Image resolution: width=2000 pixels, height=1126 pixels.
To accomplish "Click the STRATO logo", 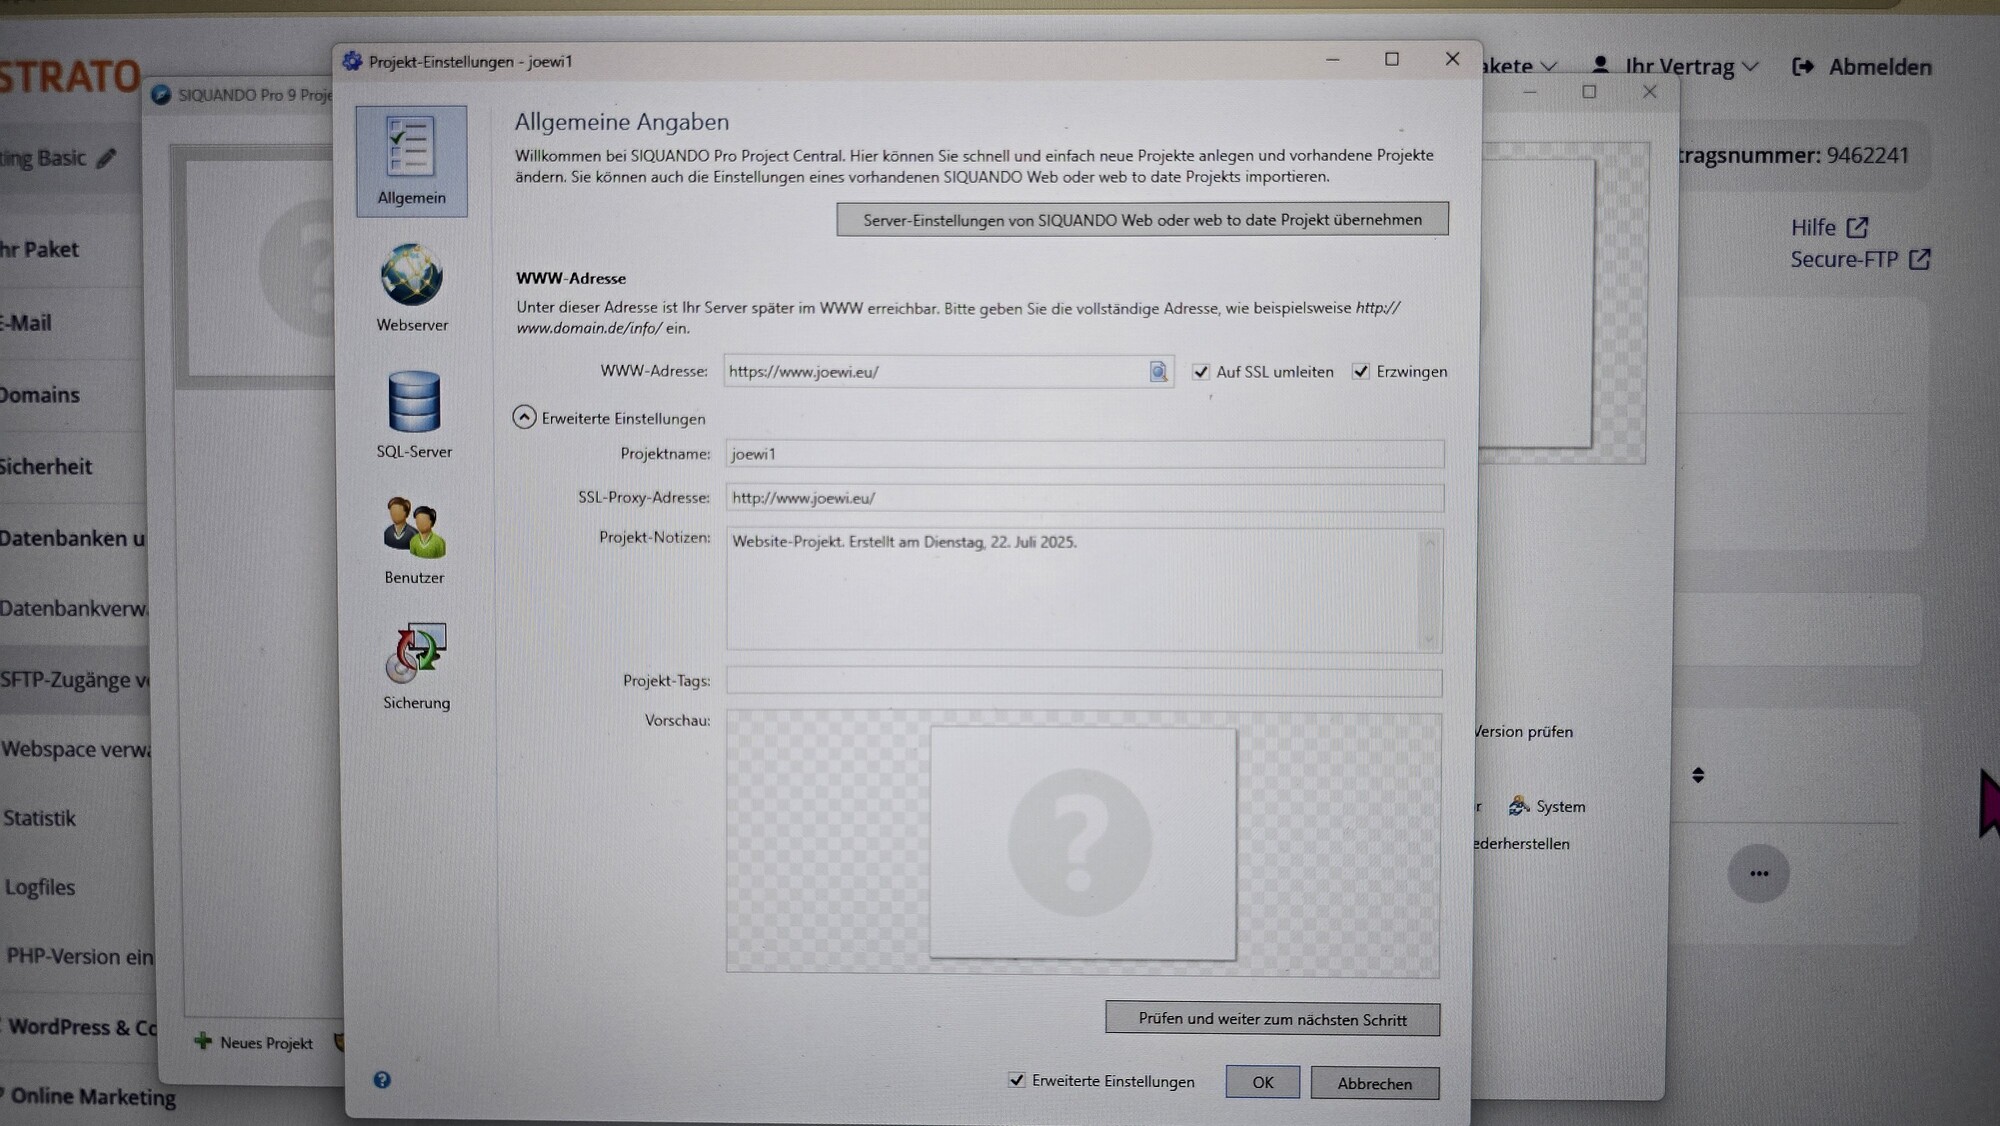I will [x=68, y=76].
